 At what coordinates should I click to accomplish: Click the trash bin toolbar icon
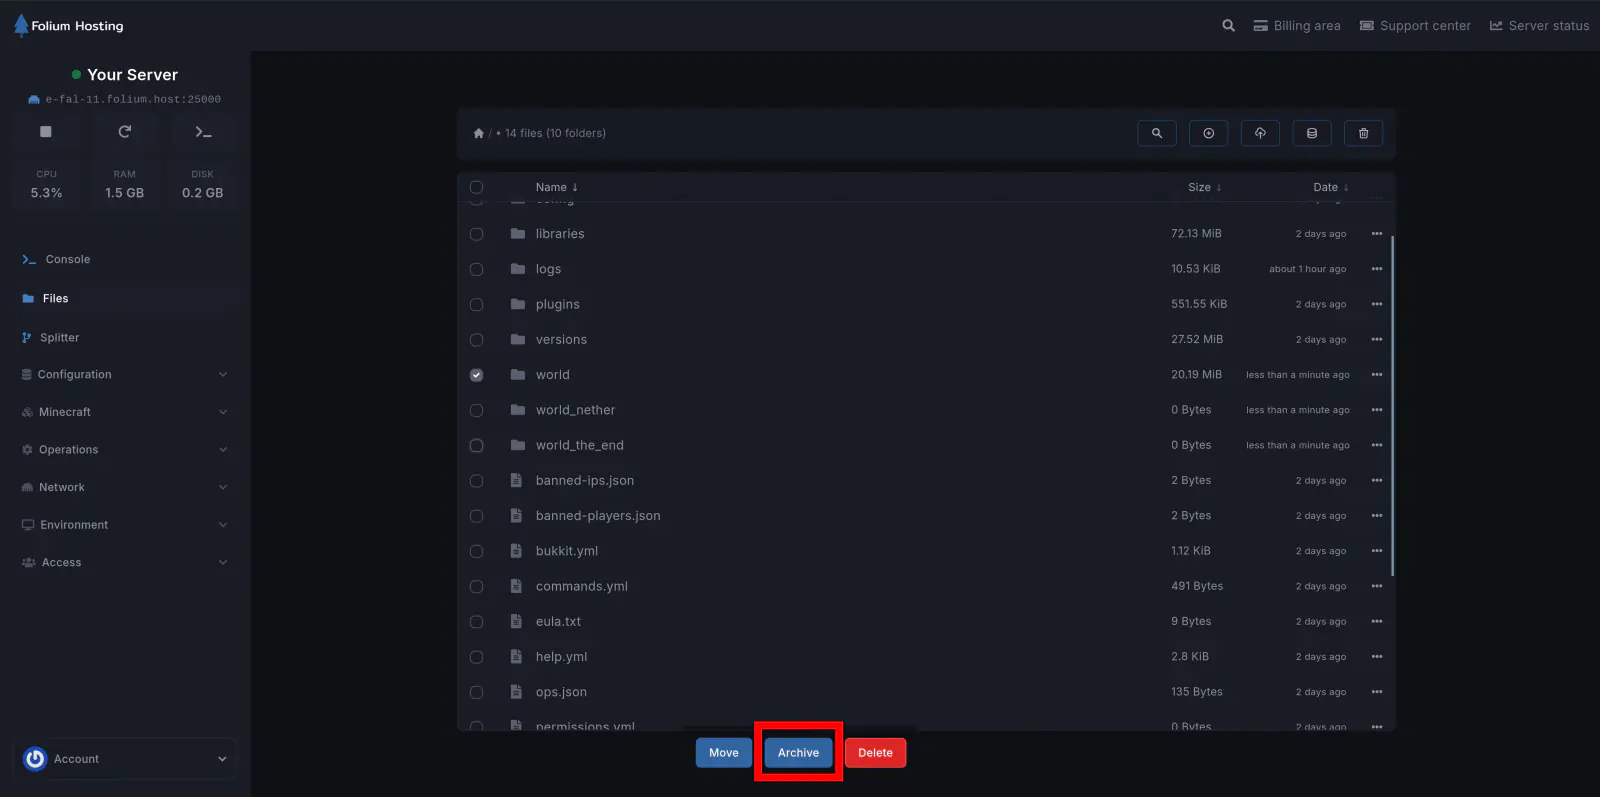point(1363,133)
